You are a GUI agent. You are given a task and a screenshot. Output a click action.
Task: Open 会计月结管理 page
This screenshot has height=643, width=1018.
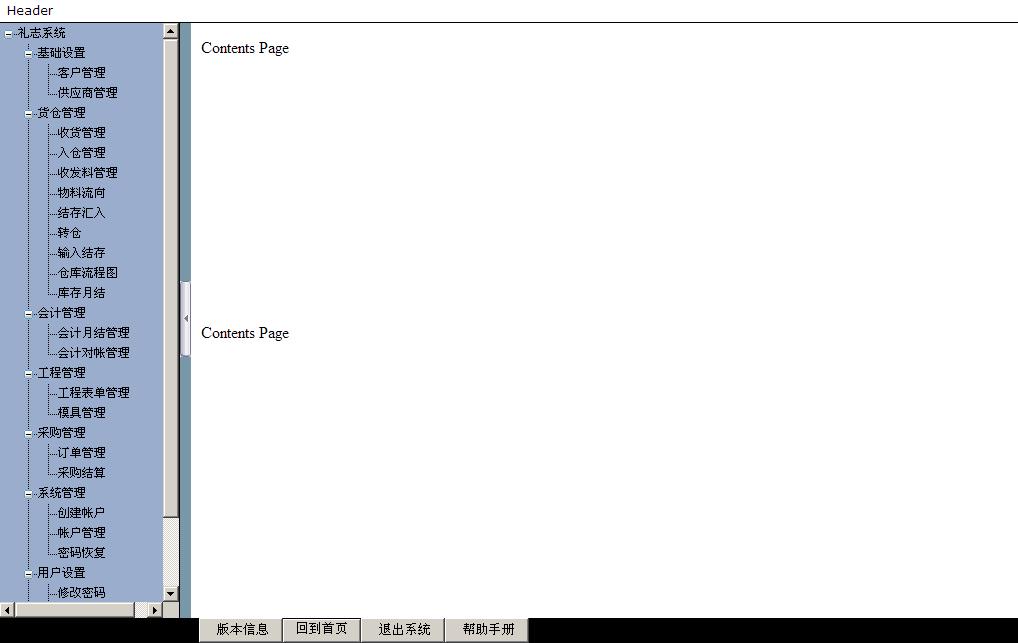93,333
